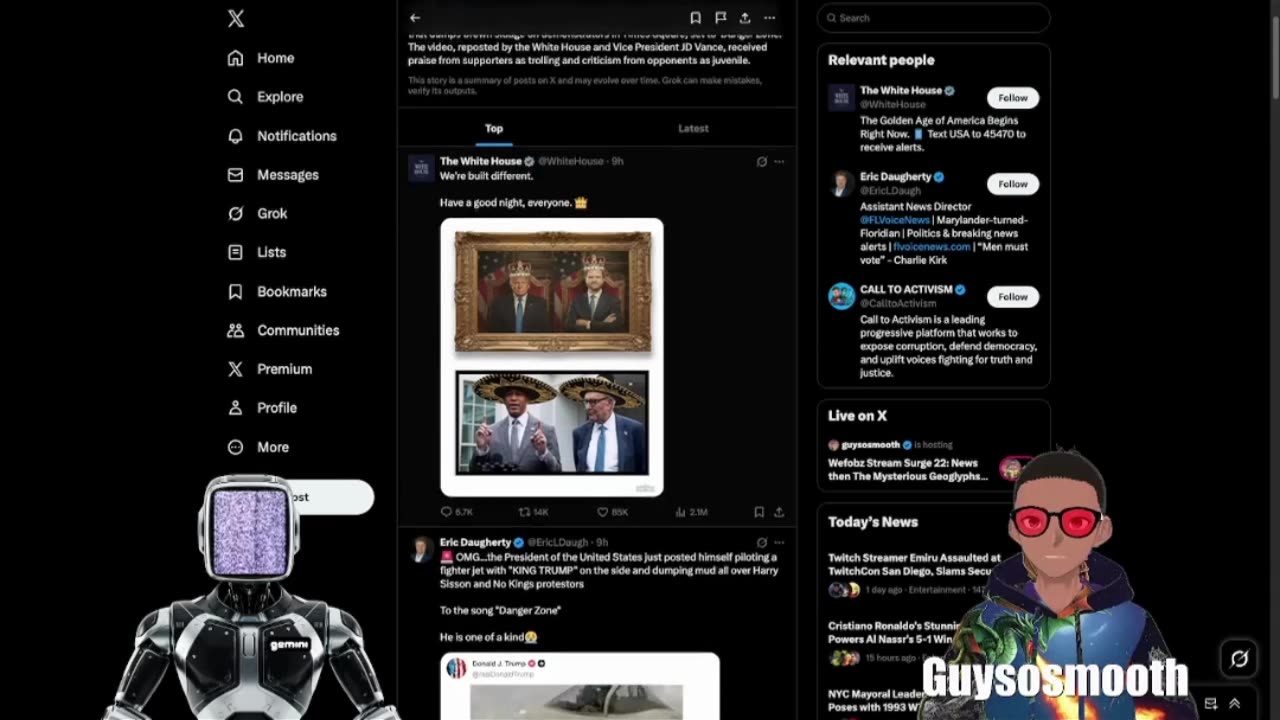This screenshot has height=720, width=1280.
Task: Click the back arrow at top
Action: [x=415, y=17]
